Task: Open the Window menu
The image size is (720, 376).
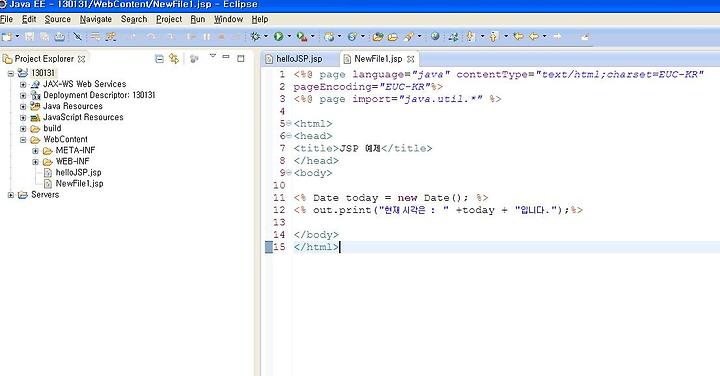Action: 228,19
